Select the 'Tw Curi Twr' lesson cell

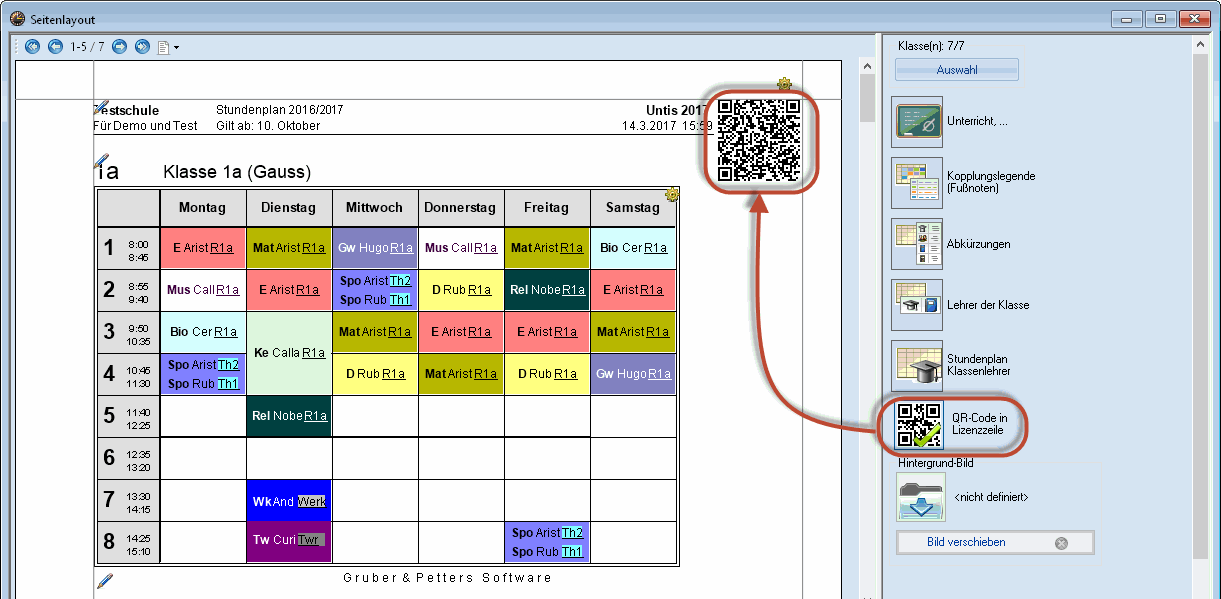coord(289,540)
